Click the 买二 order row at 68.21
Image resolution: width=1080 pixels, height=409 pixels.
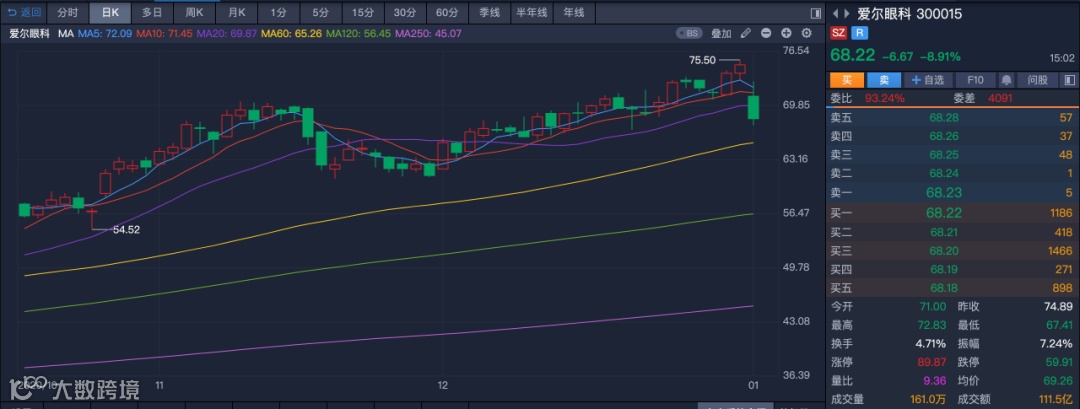[952, 233]
